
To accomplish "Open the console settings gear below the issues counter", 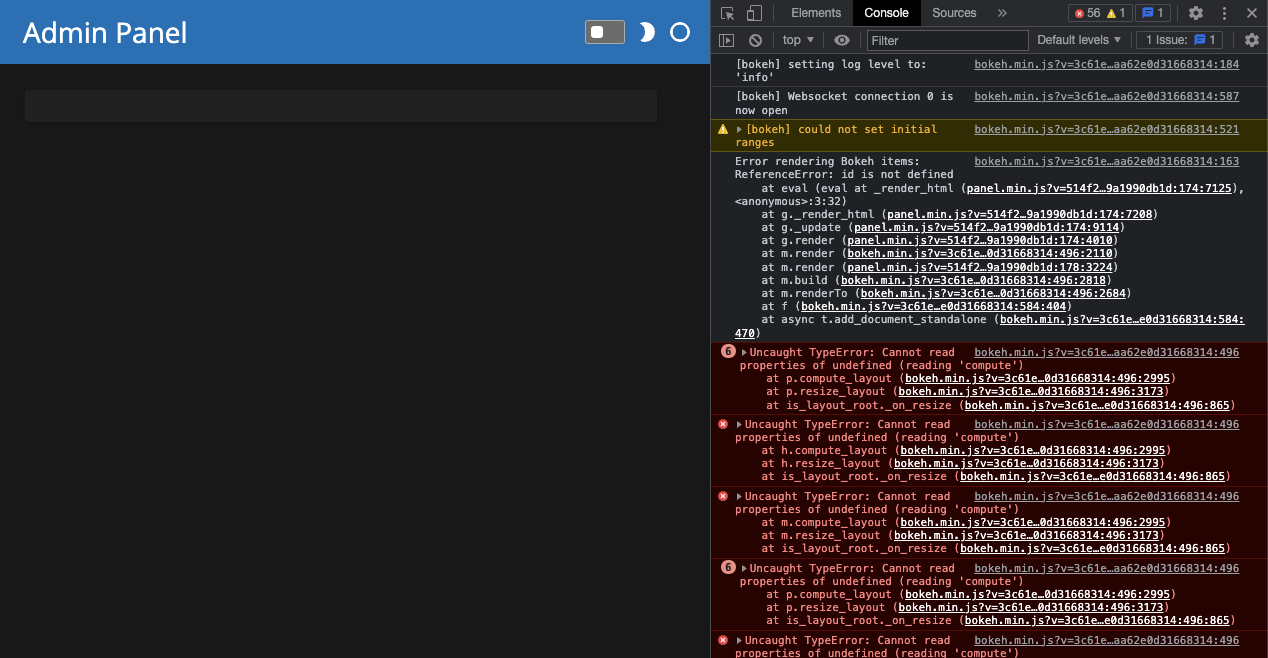I will pos(1252,40).
